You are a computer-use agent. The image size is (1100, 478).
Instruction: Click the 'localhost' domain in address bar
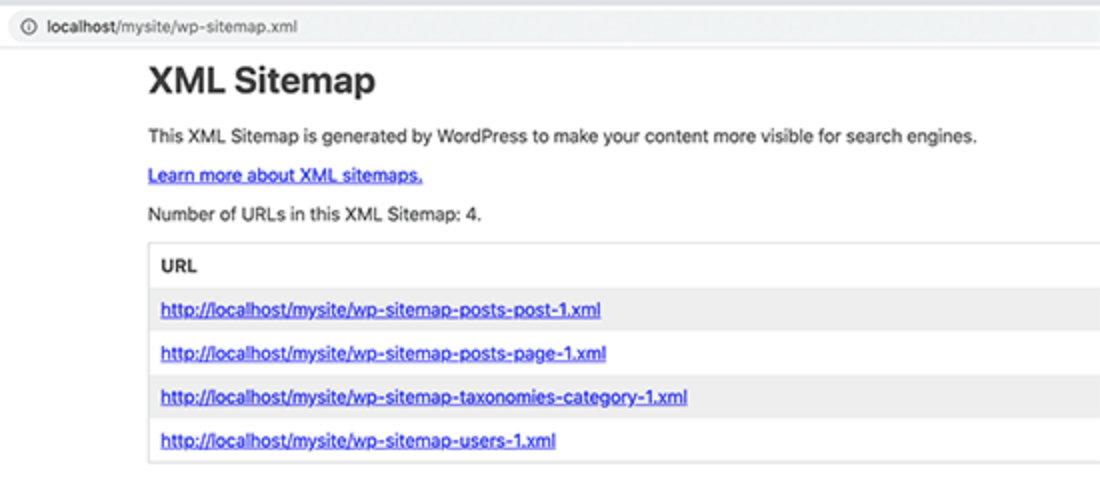(82, 27)
